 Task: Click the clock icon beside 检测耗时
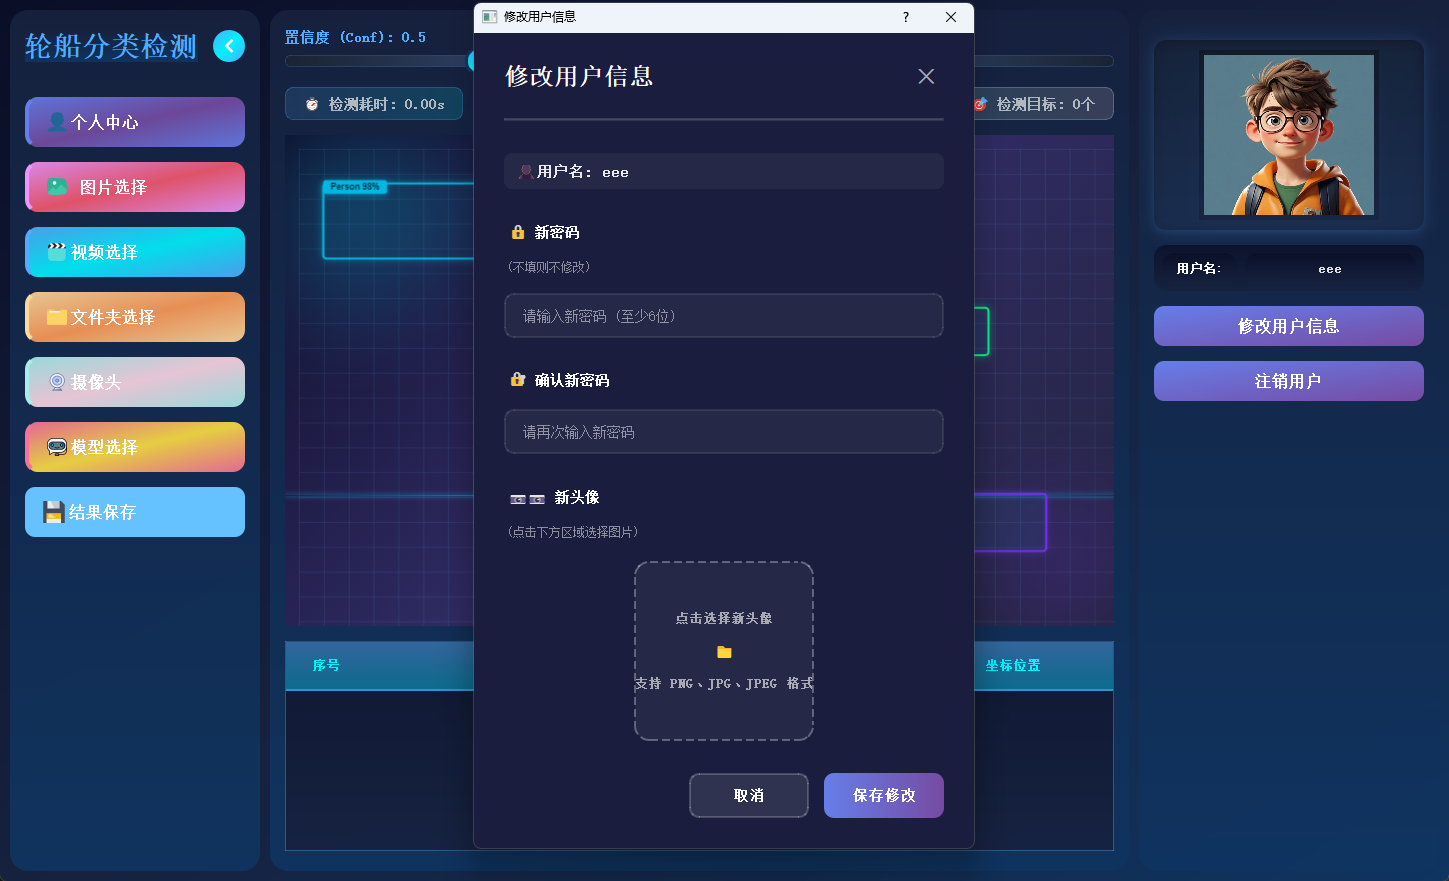[x=312, y=104]
